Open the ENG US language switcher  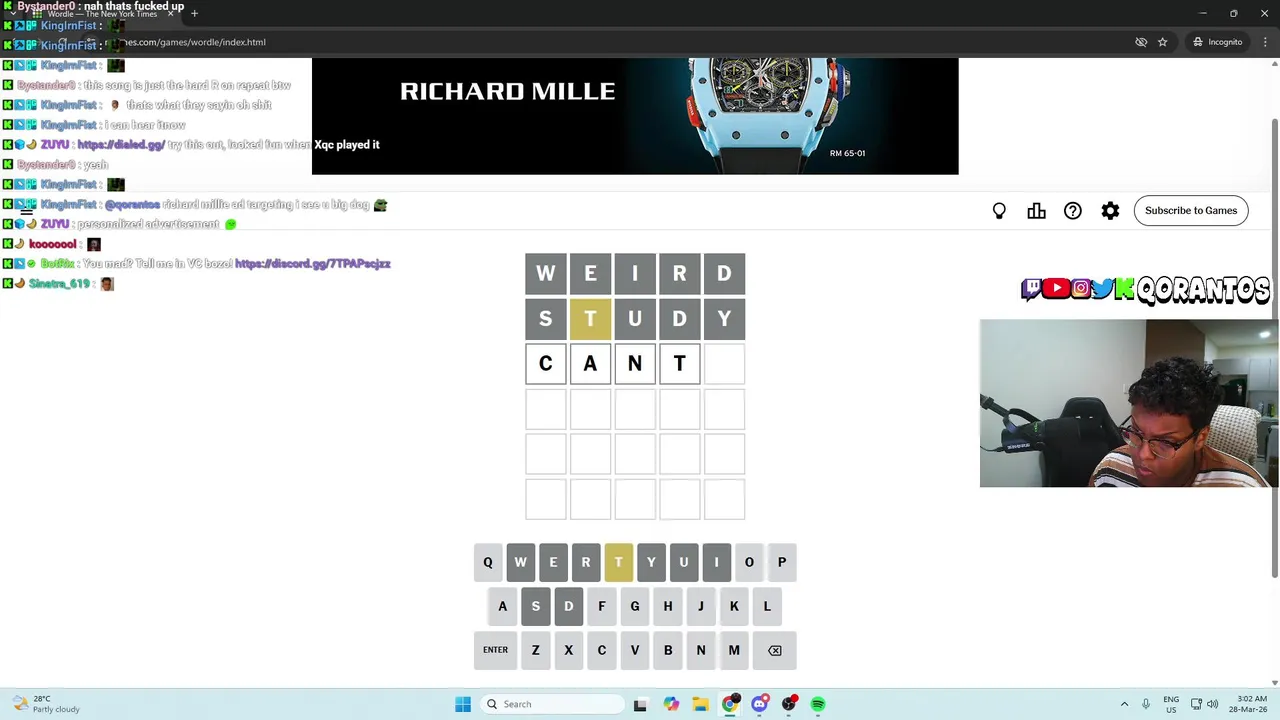(1171, 704)
